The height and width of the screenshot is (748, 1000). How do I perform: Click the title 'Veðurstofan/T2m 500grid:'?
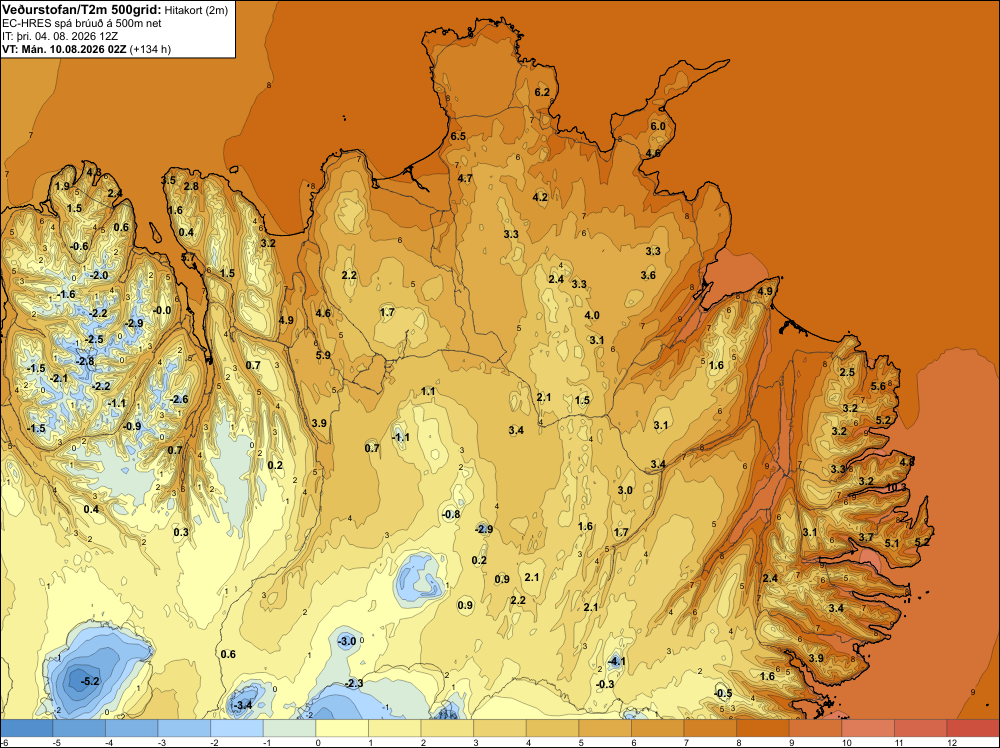[x=81, y=9]
